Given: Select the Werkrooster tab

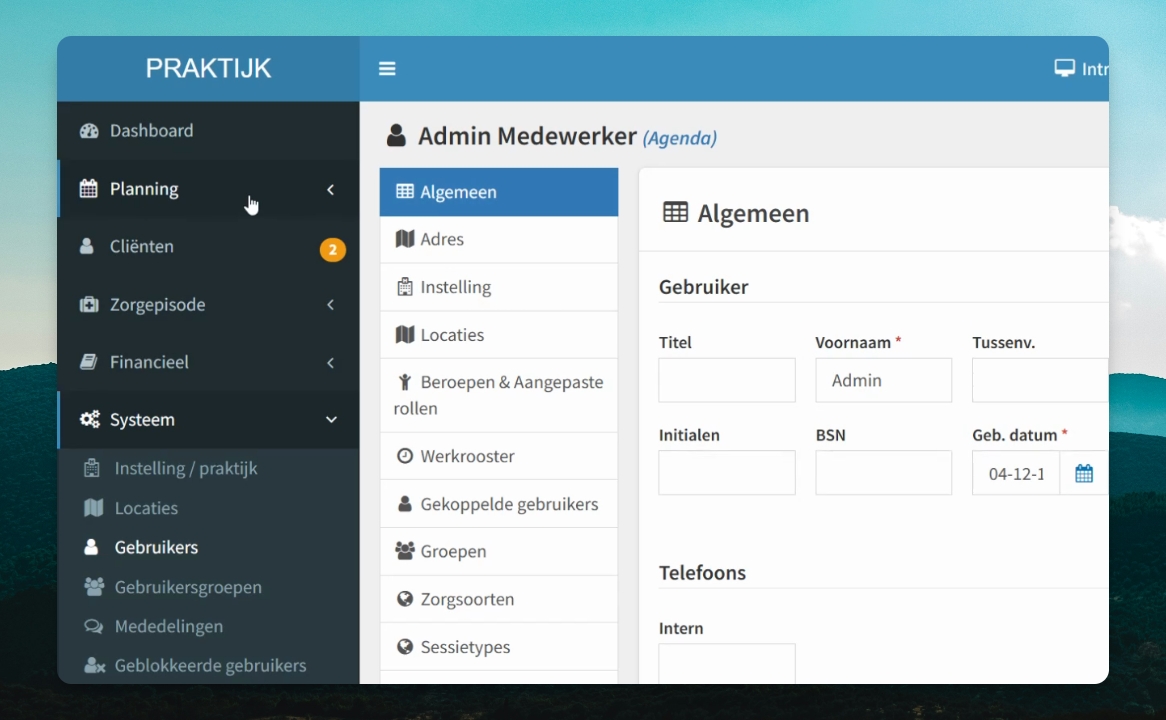Looking at the screenshot, I should (x=498, y=456).
